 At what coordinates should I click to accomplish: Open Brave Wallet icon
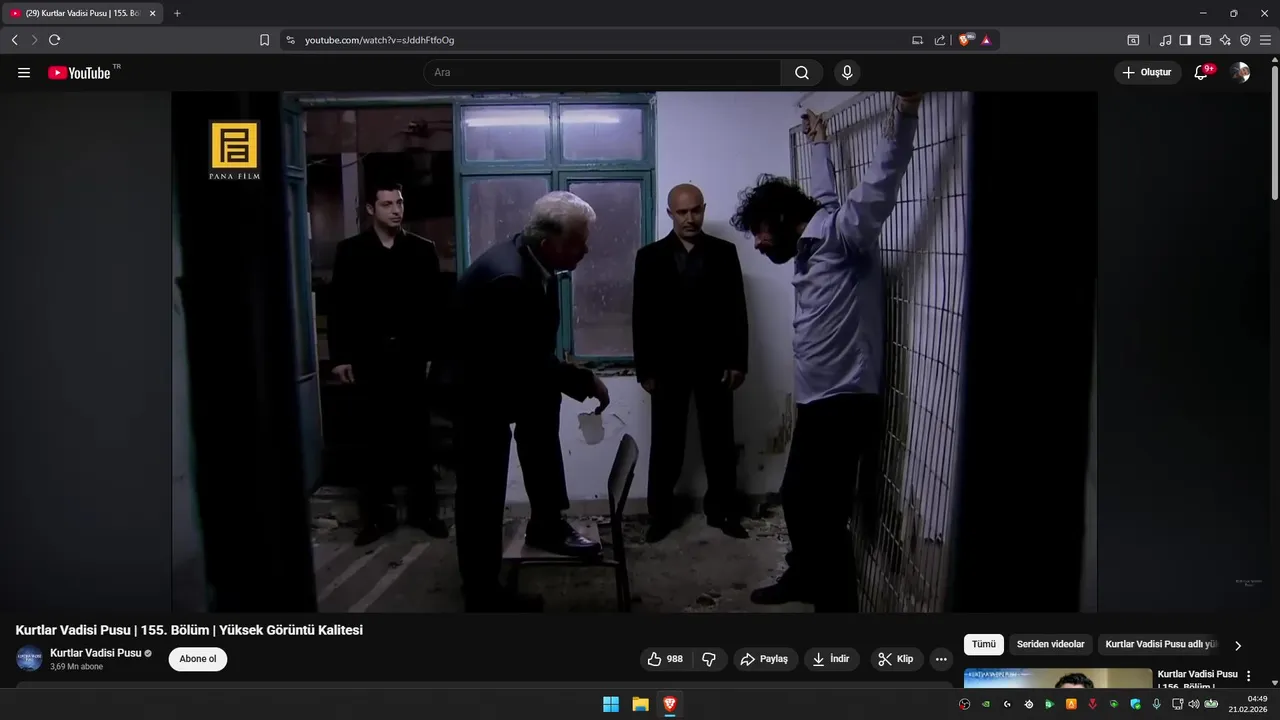(x=1205, y=40)
